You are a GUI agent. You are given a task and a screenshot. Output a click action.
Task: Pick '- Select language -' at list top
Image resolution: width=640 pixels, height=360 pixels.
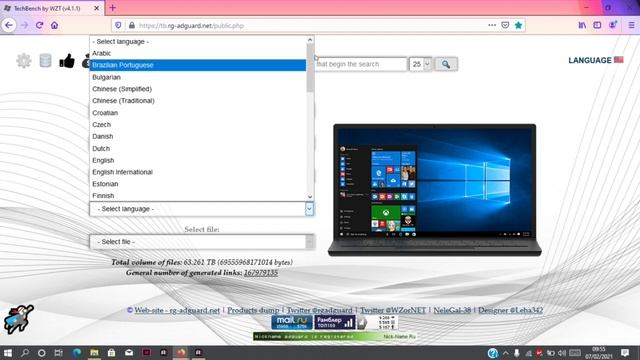(x=198, y=42)
